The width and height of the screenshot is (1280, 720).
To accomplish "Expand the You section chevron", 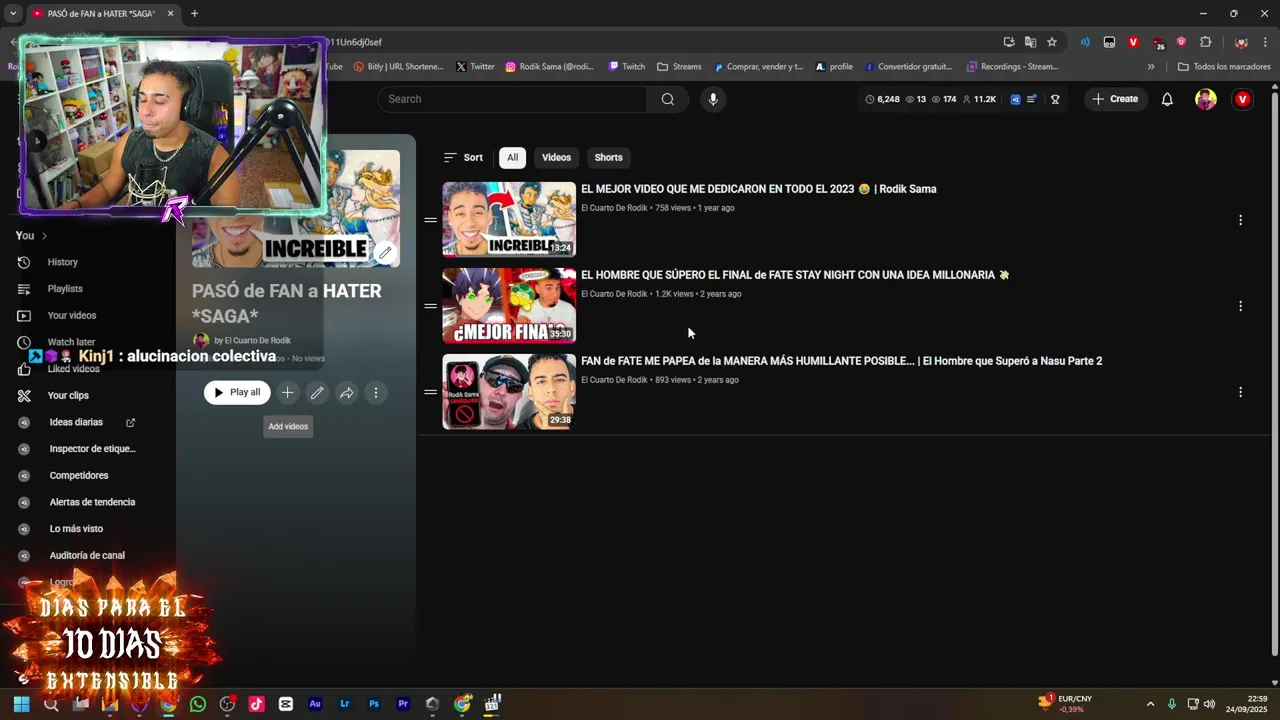I will point(44,236).
